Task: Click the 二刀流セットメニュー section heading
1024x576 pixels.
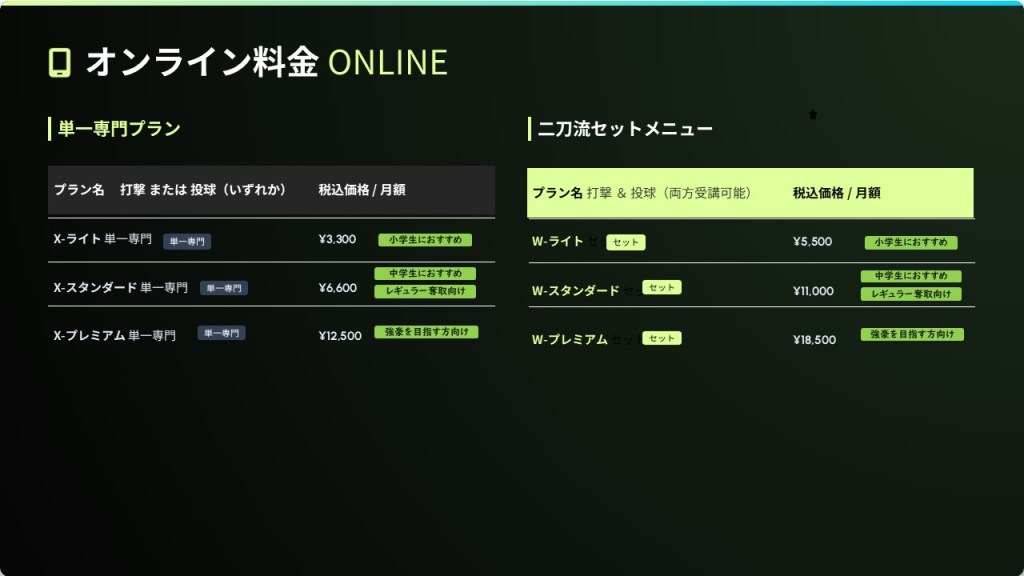Action: pyautogui.click(x=625, y=129)
